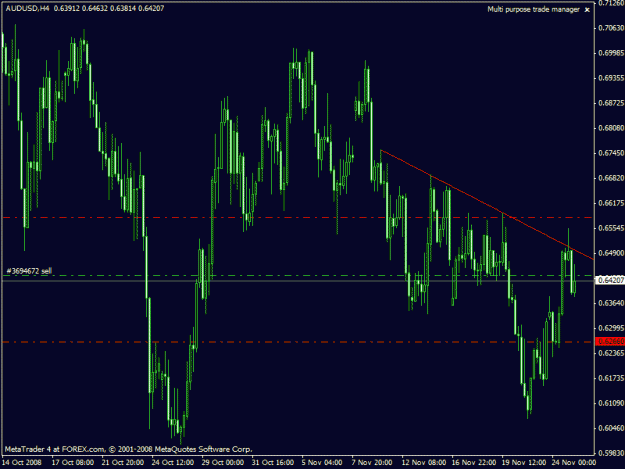Click the 0.65545 price scale label

click(611, 228)
